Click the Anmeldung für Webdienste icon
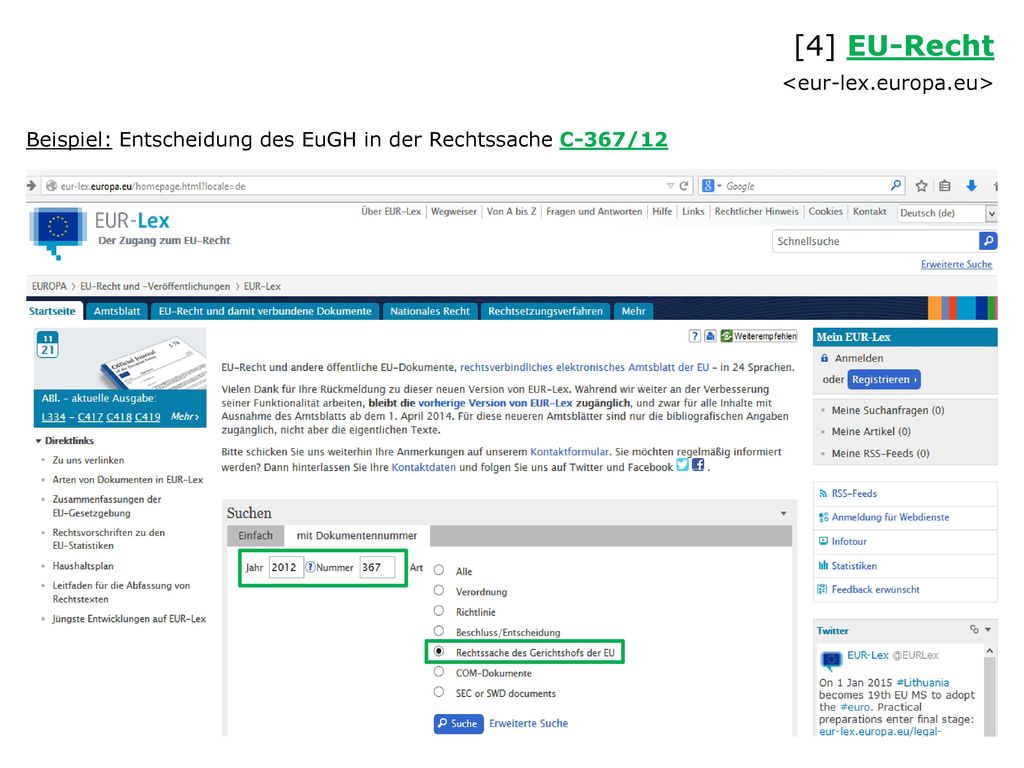The height and width of the screenshot is (768, 1024). click(x=823, y=517)
